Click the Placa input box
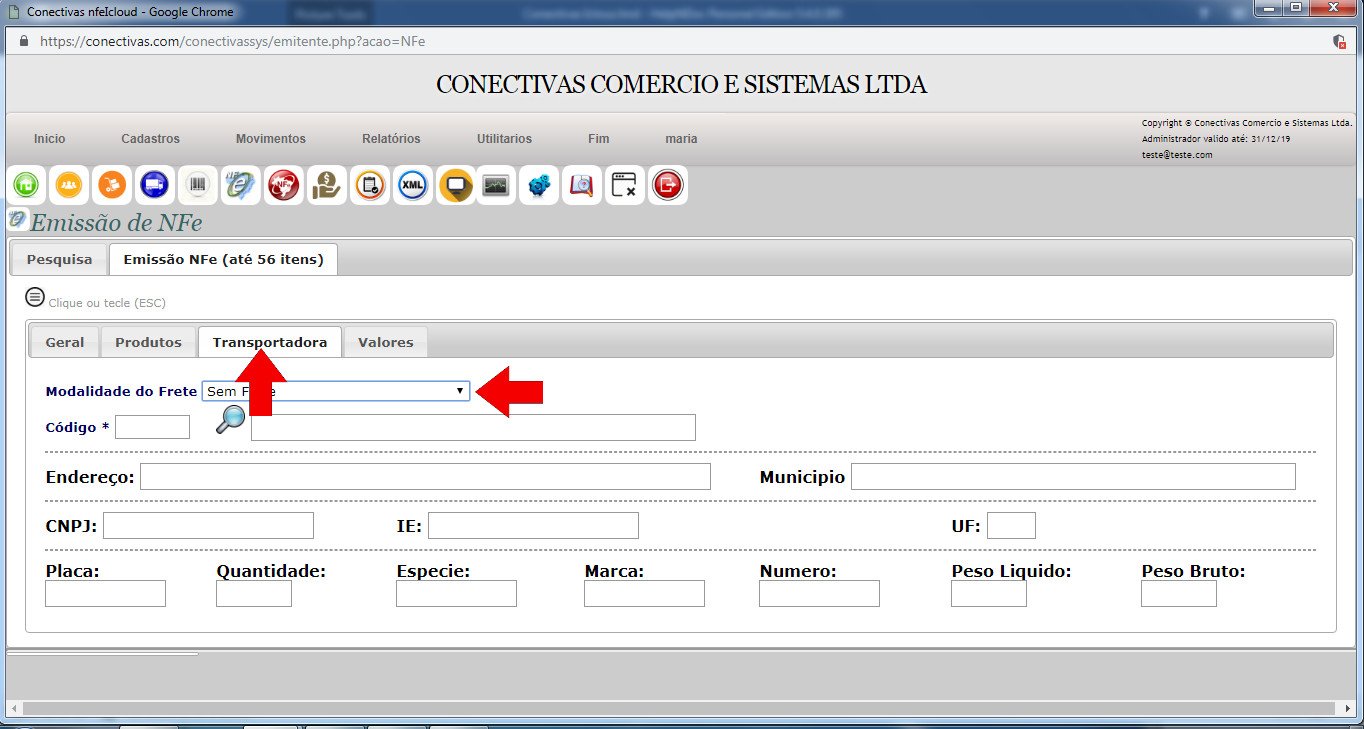 pyautogui.click(x=105, y=593)
